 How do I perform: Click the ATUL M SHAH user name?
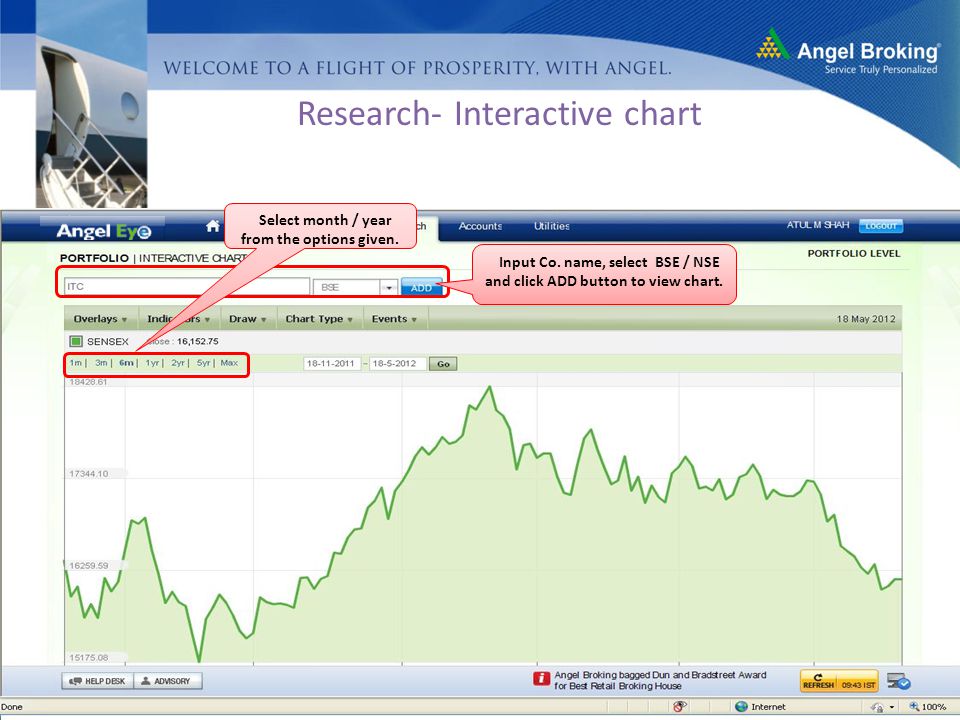point(818,225)
